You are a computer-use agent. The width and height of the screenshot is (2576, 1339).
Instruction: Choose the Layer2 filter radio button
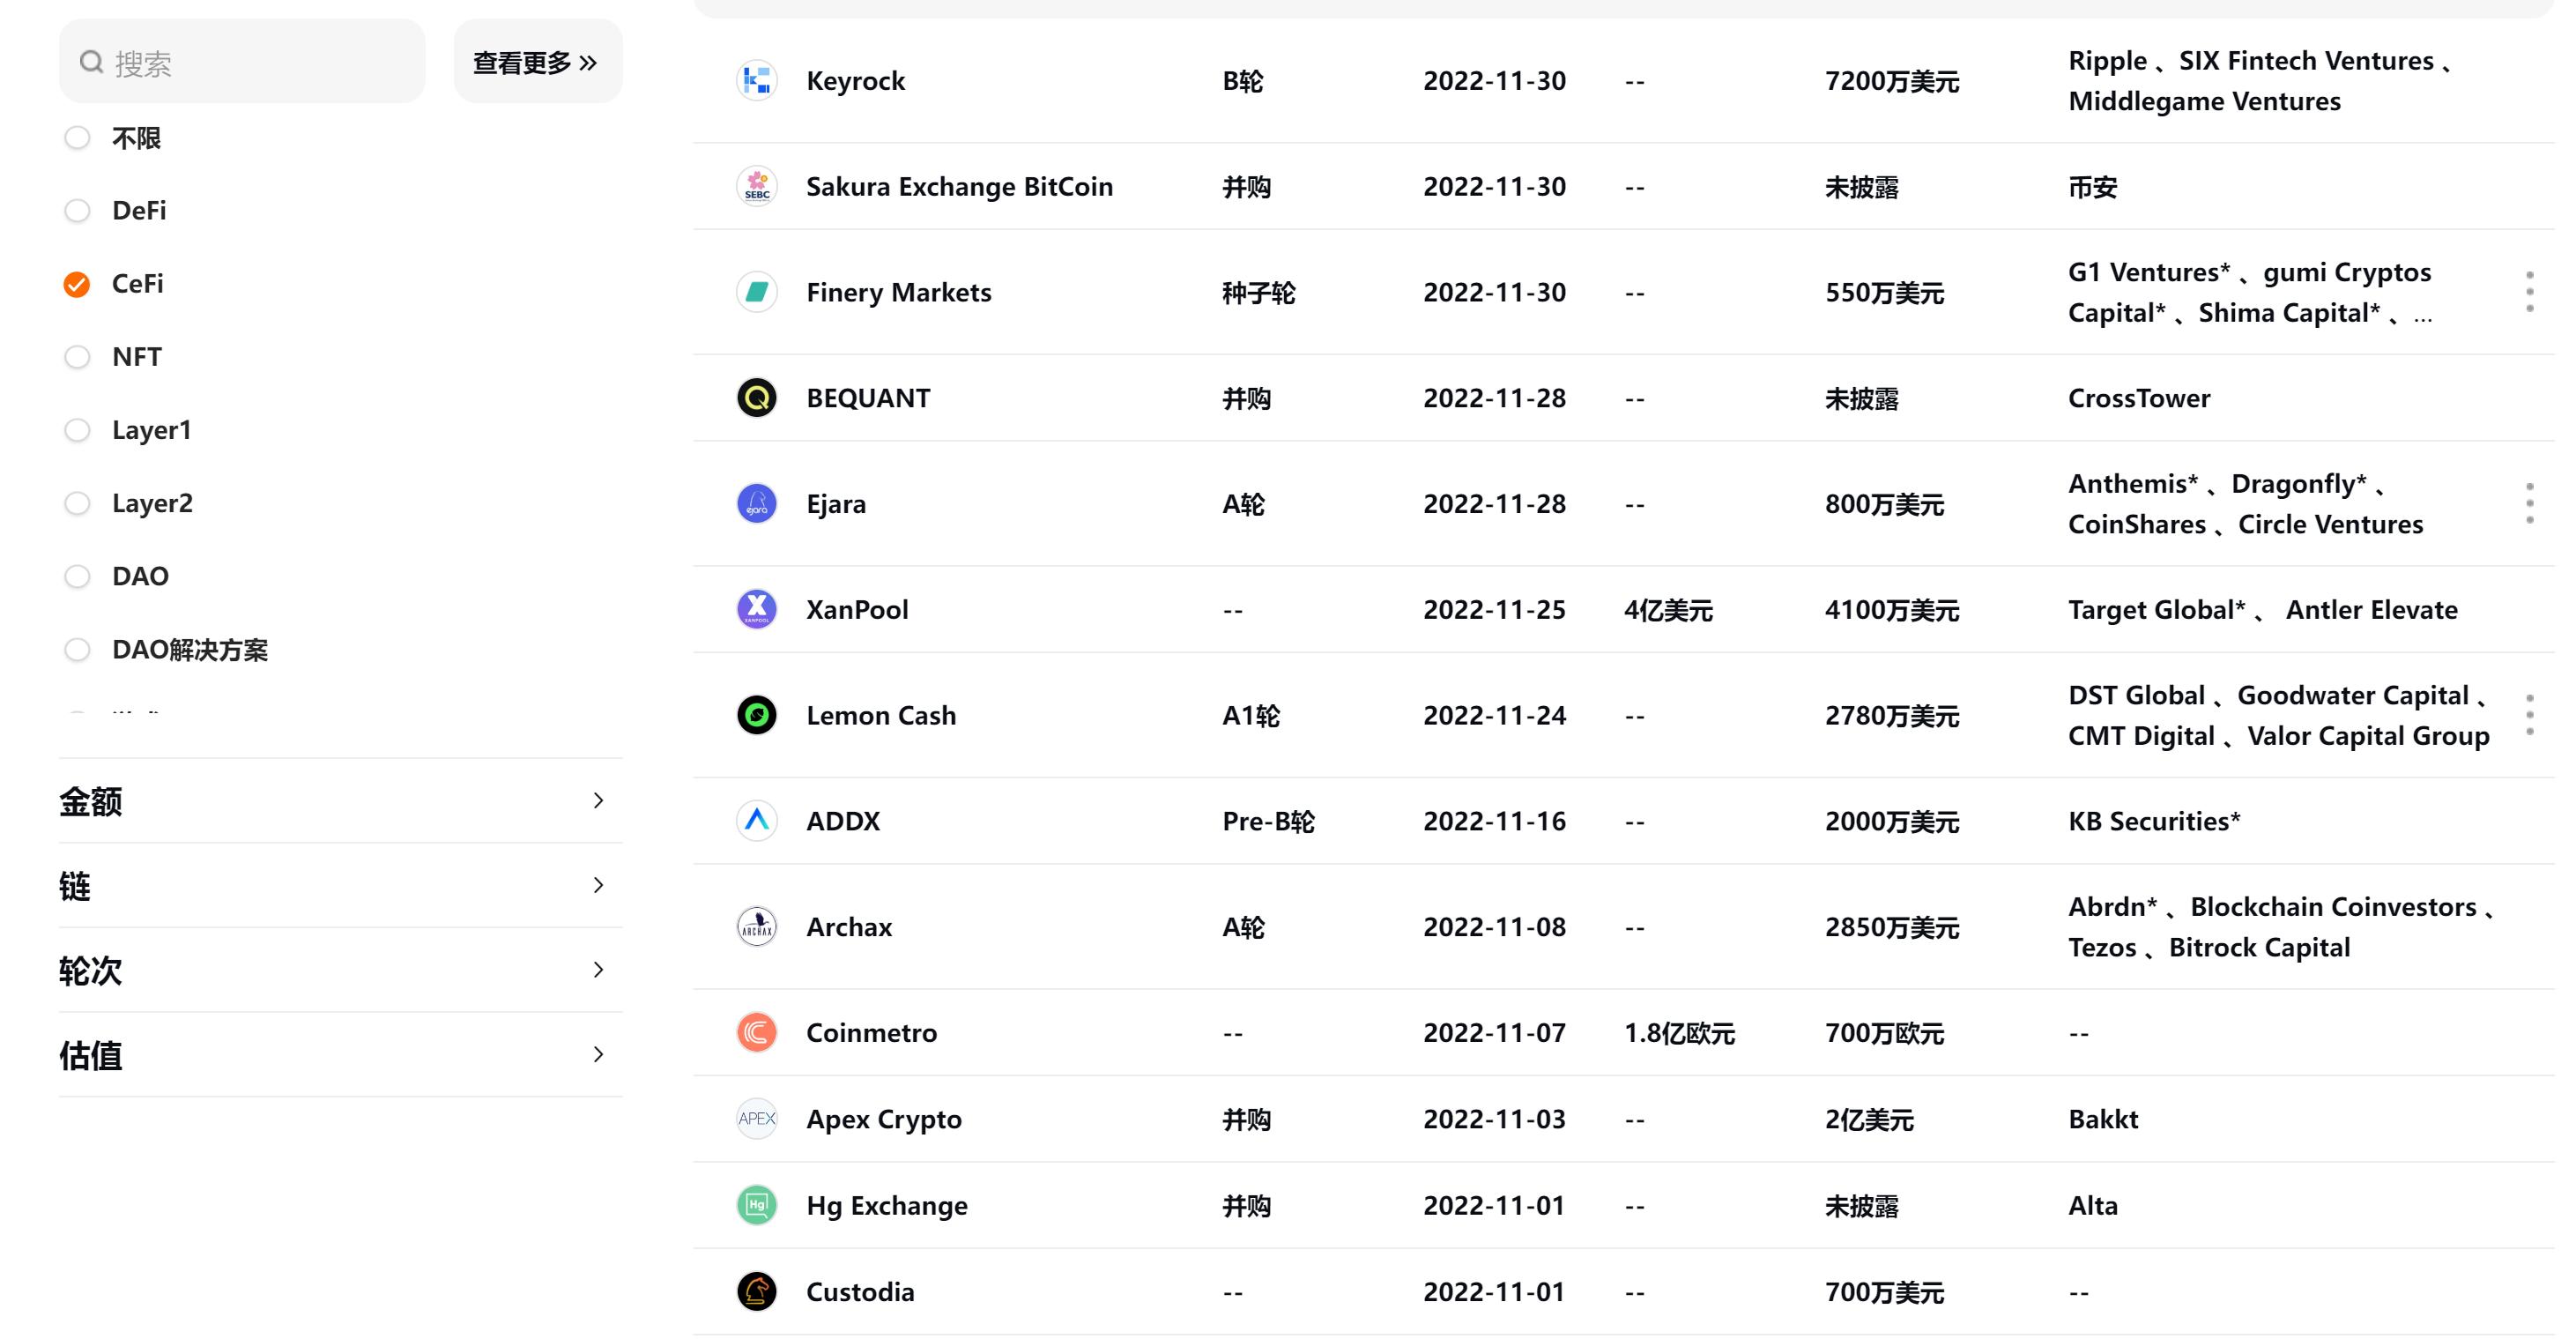point(77,503)
